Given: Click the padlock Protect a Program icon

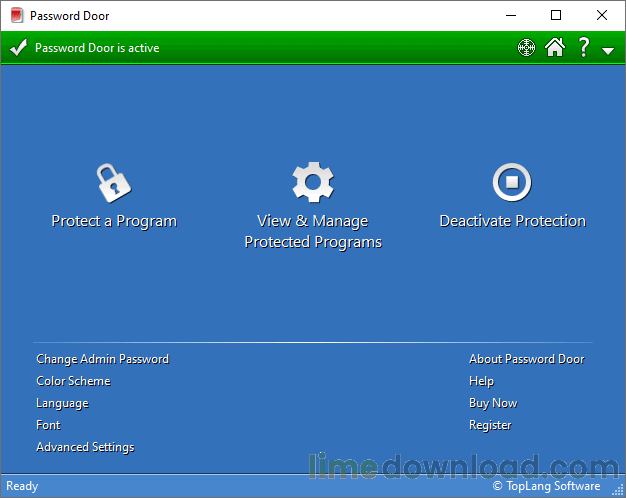Looking at the screenshot, I should (114, 183).
